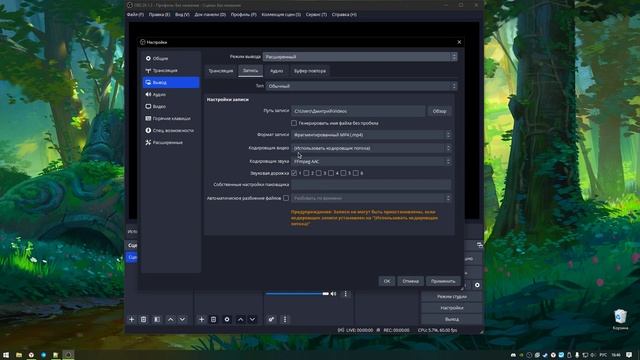This screenshot has height=360, width=640.
Task: Click the Отмена button
Action: 410,281
